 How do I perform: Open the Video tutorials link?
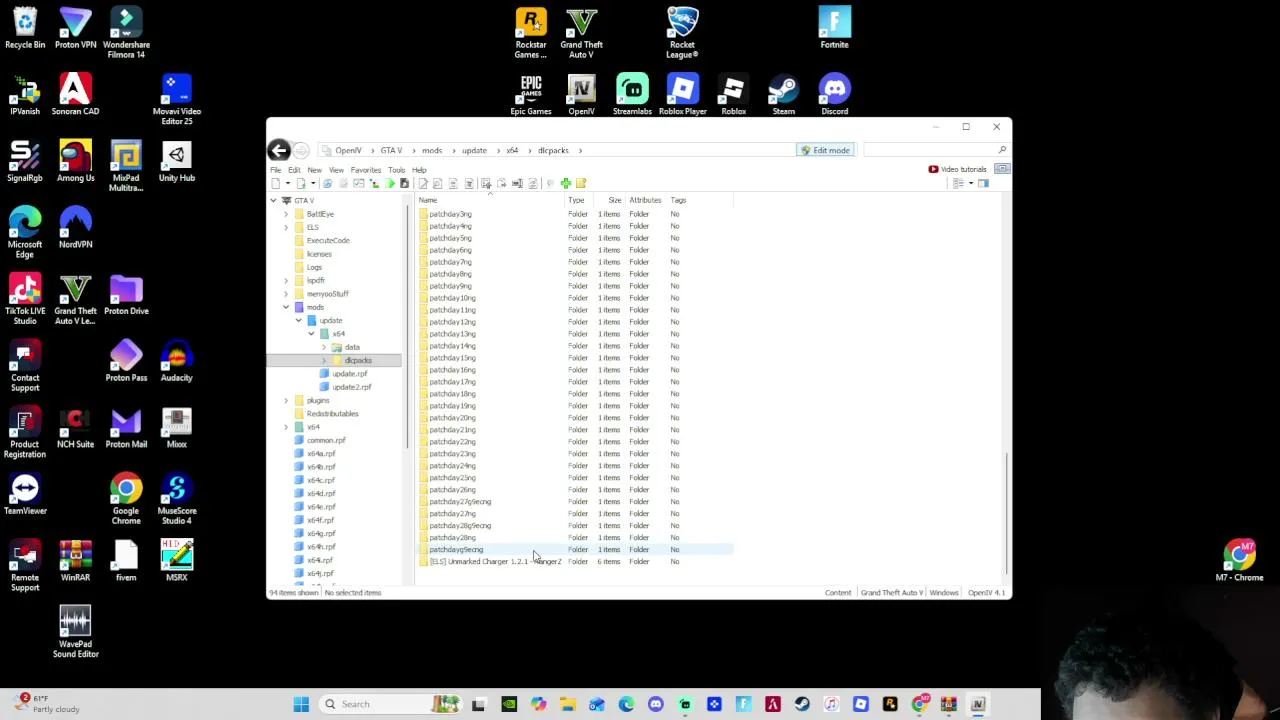click(x=958, y=169)
